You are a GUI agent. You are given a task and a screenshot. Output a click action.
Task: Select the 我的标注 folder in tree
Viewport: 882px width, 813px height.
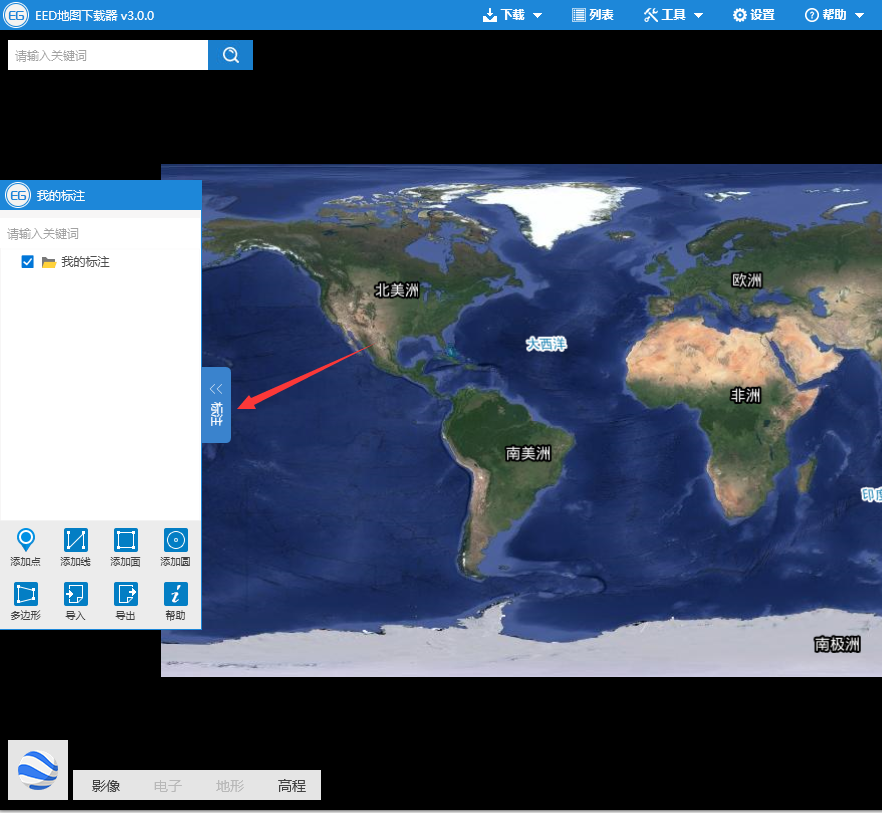click(x=84, y=262)
